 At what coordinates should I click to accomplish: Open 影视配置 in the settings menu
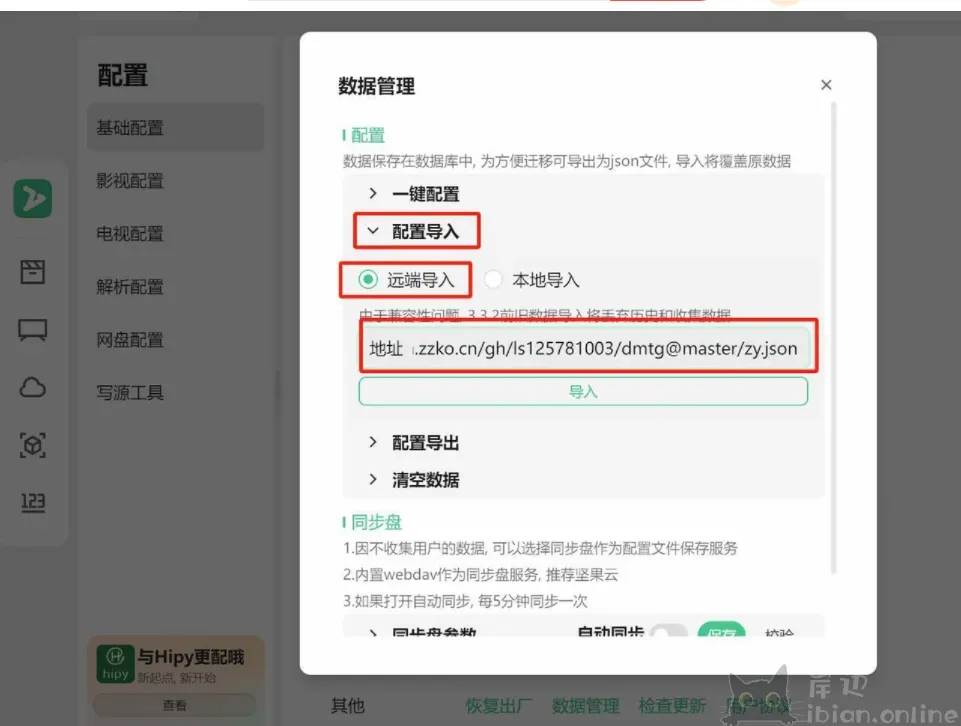click(130, 181)
